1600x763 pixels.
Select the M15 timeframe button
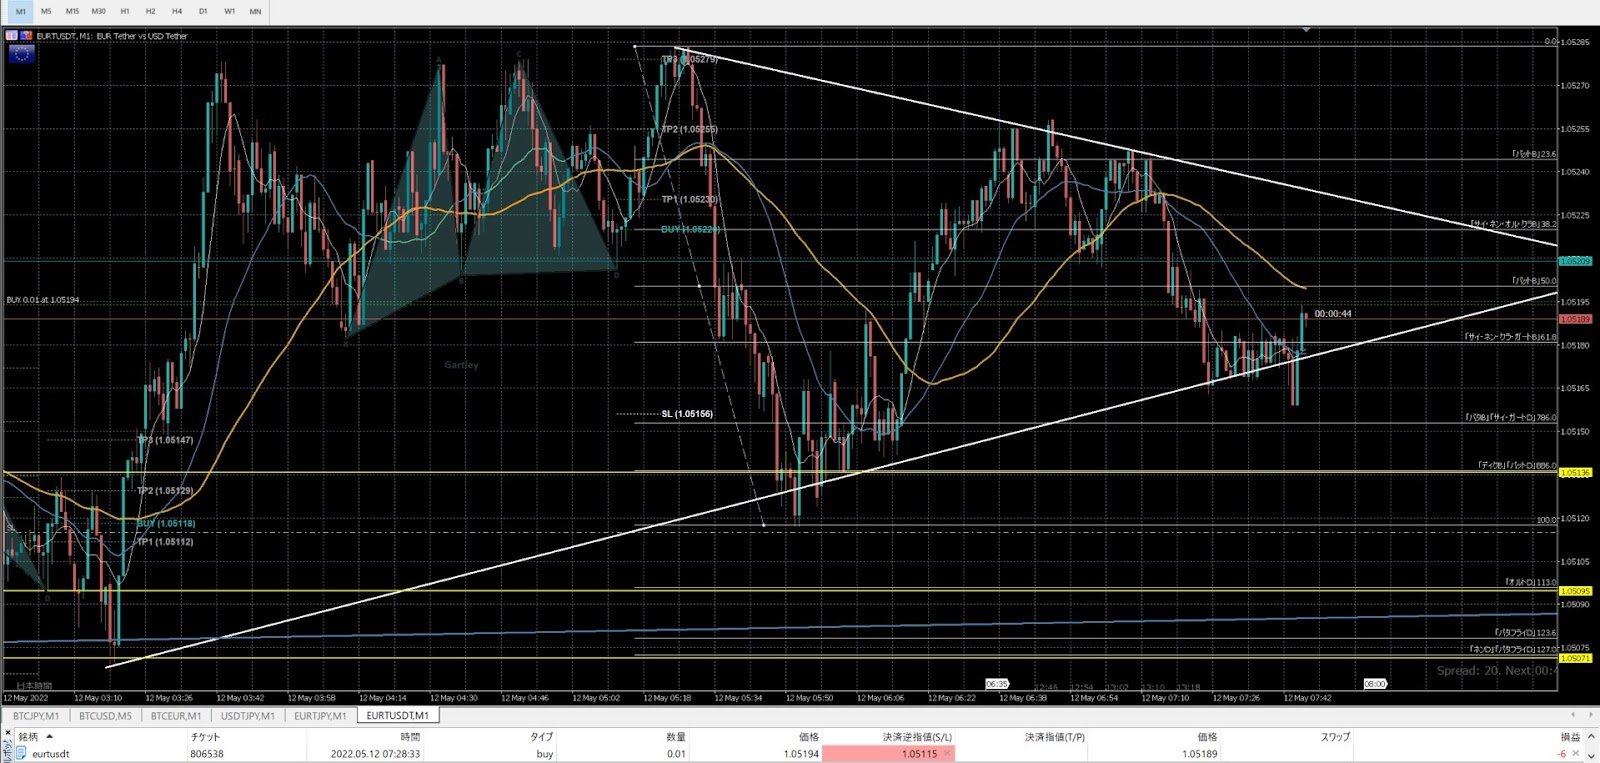[72, 12]
